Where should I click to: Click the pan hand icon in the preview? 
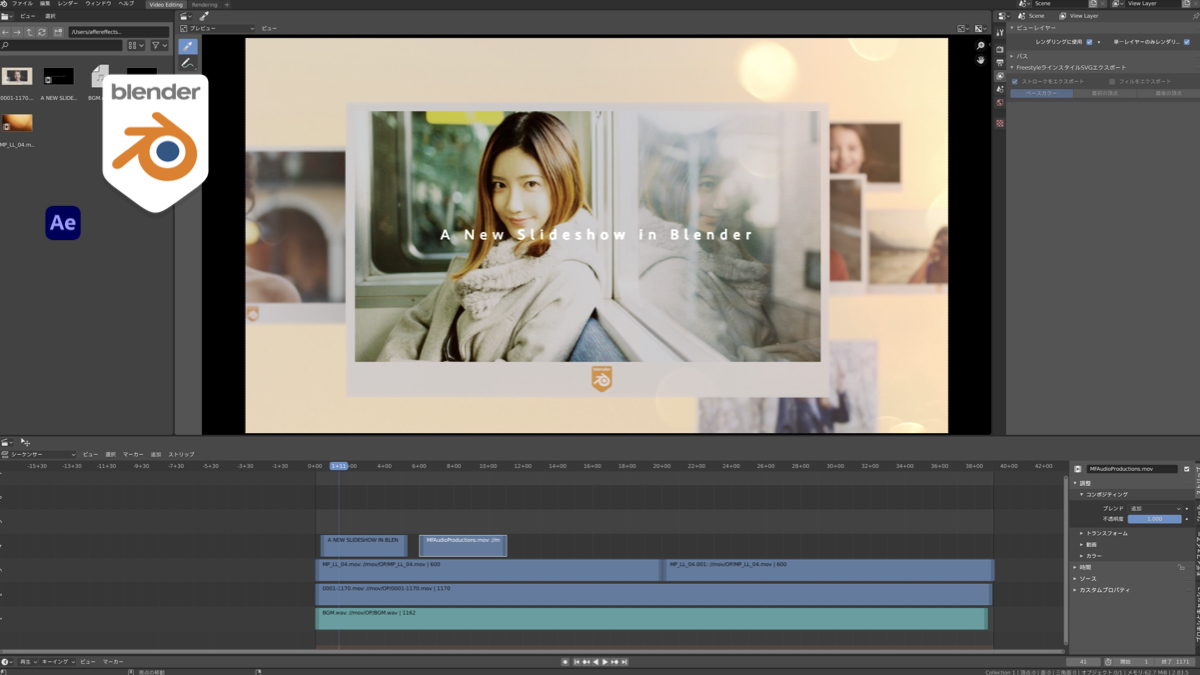pyautogui.click(x=980, y=60)
